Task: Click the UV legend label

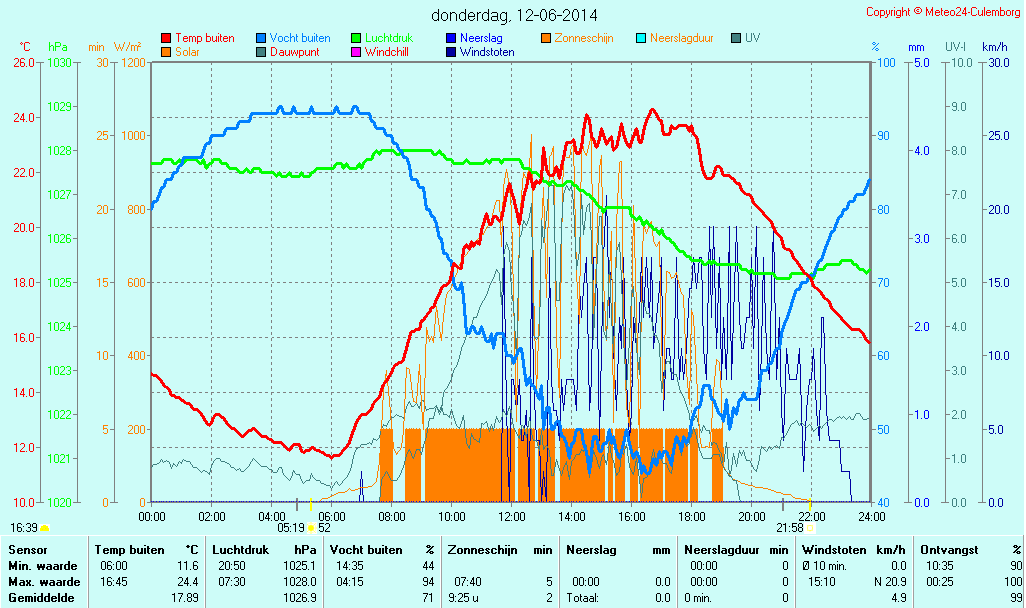Action: [752, 38]
